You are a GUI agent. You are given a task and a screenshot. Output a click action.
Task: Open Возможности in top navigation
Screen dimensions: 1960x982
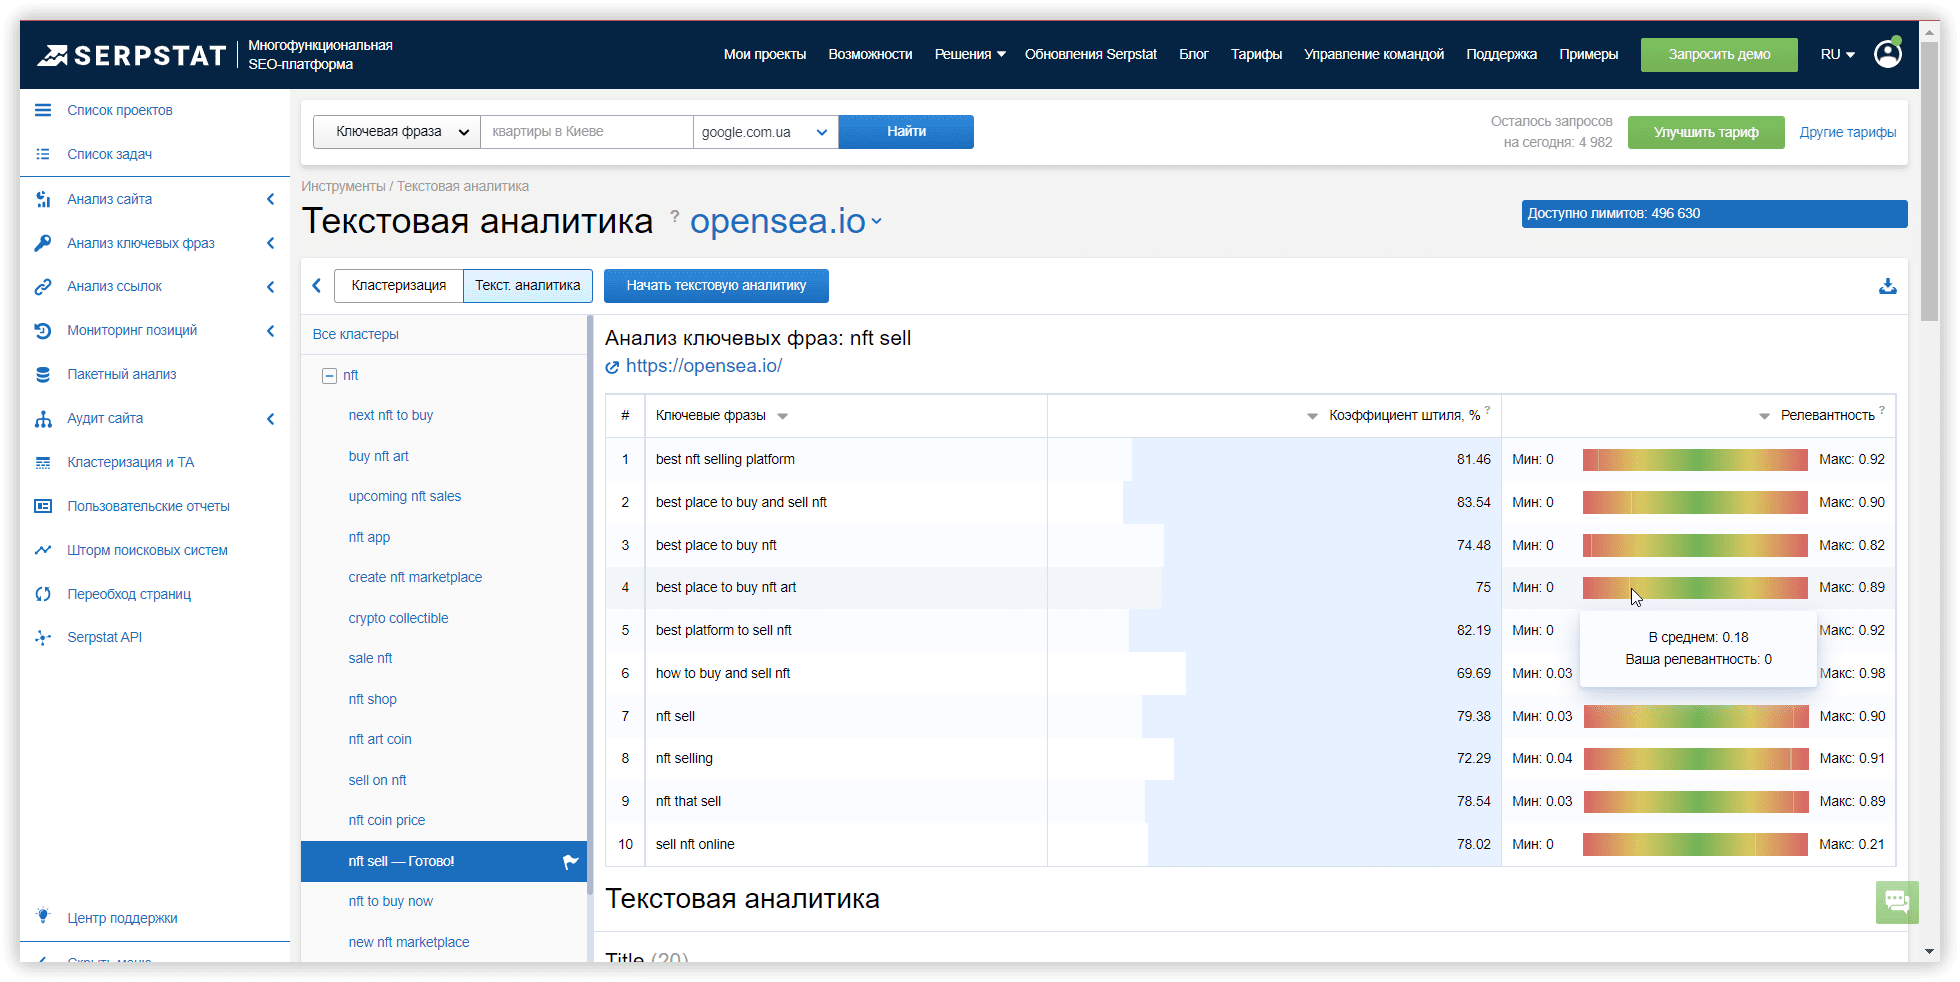coord(870,54)
